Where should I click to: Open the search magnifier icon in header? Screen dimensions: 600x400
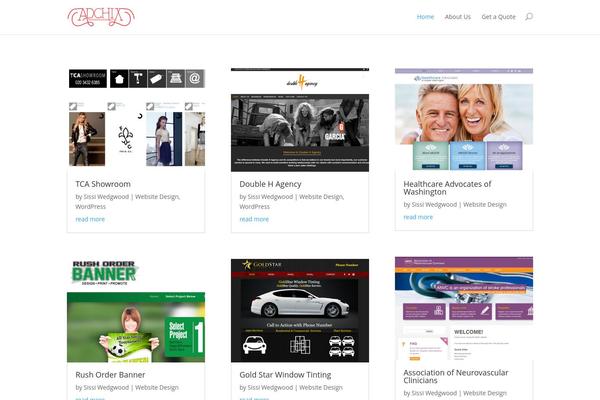coord(529,16)
